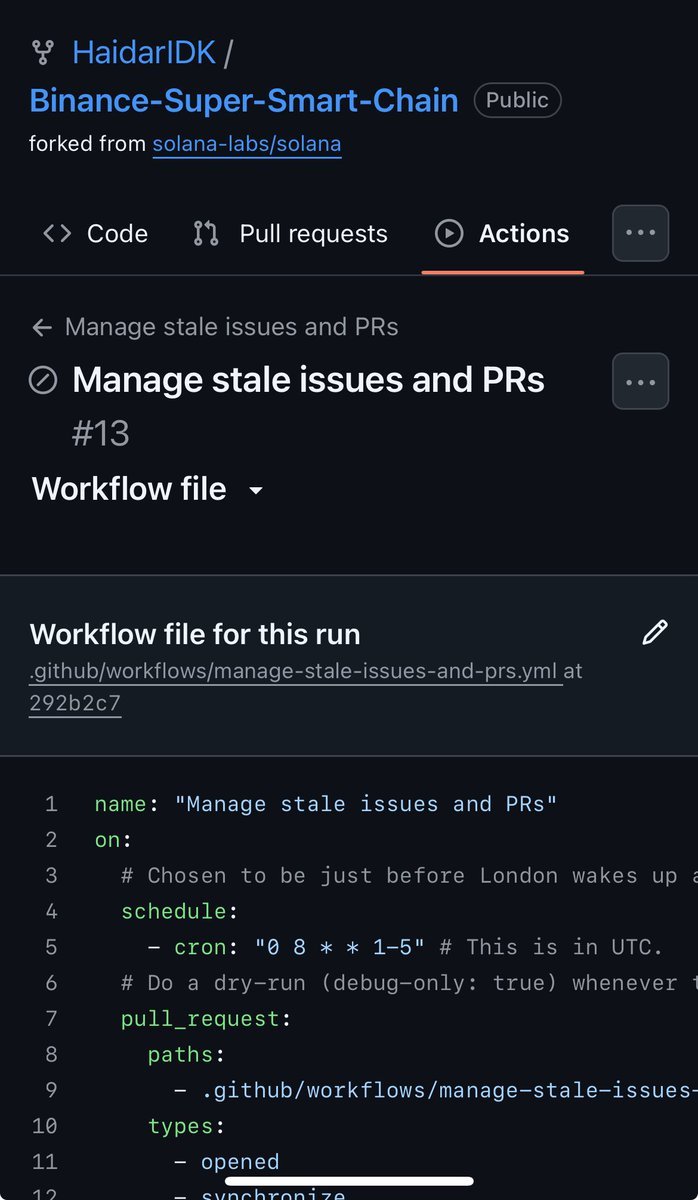Click the pull_request key on line 7
This screenshot has width=698, height=1200.
[206, 1019]
